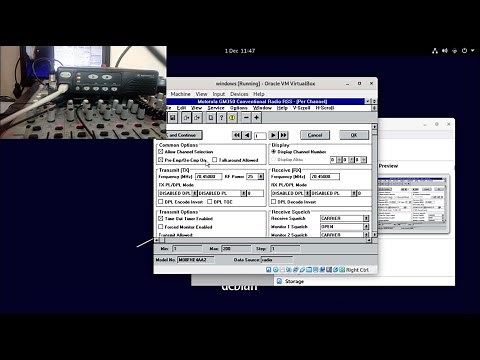Open the Monitor 2 Squelch dropdown
Viewport: 480px width, 360px height.
[366, 235]
